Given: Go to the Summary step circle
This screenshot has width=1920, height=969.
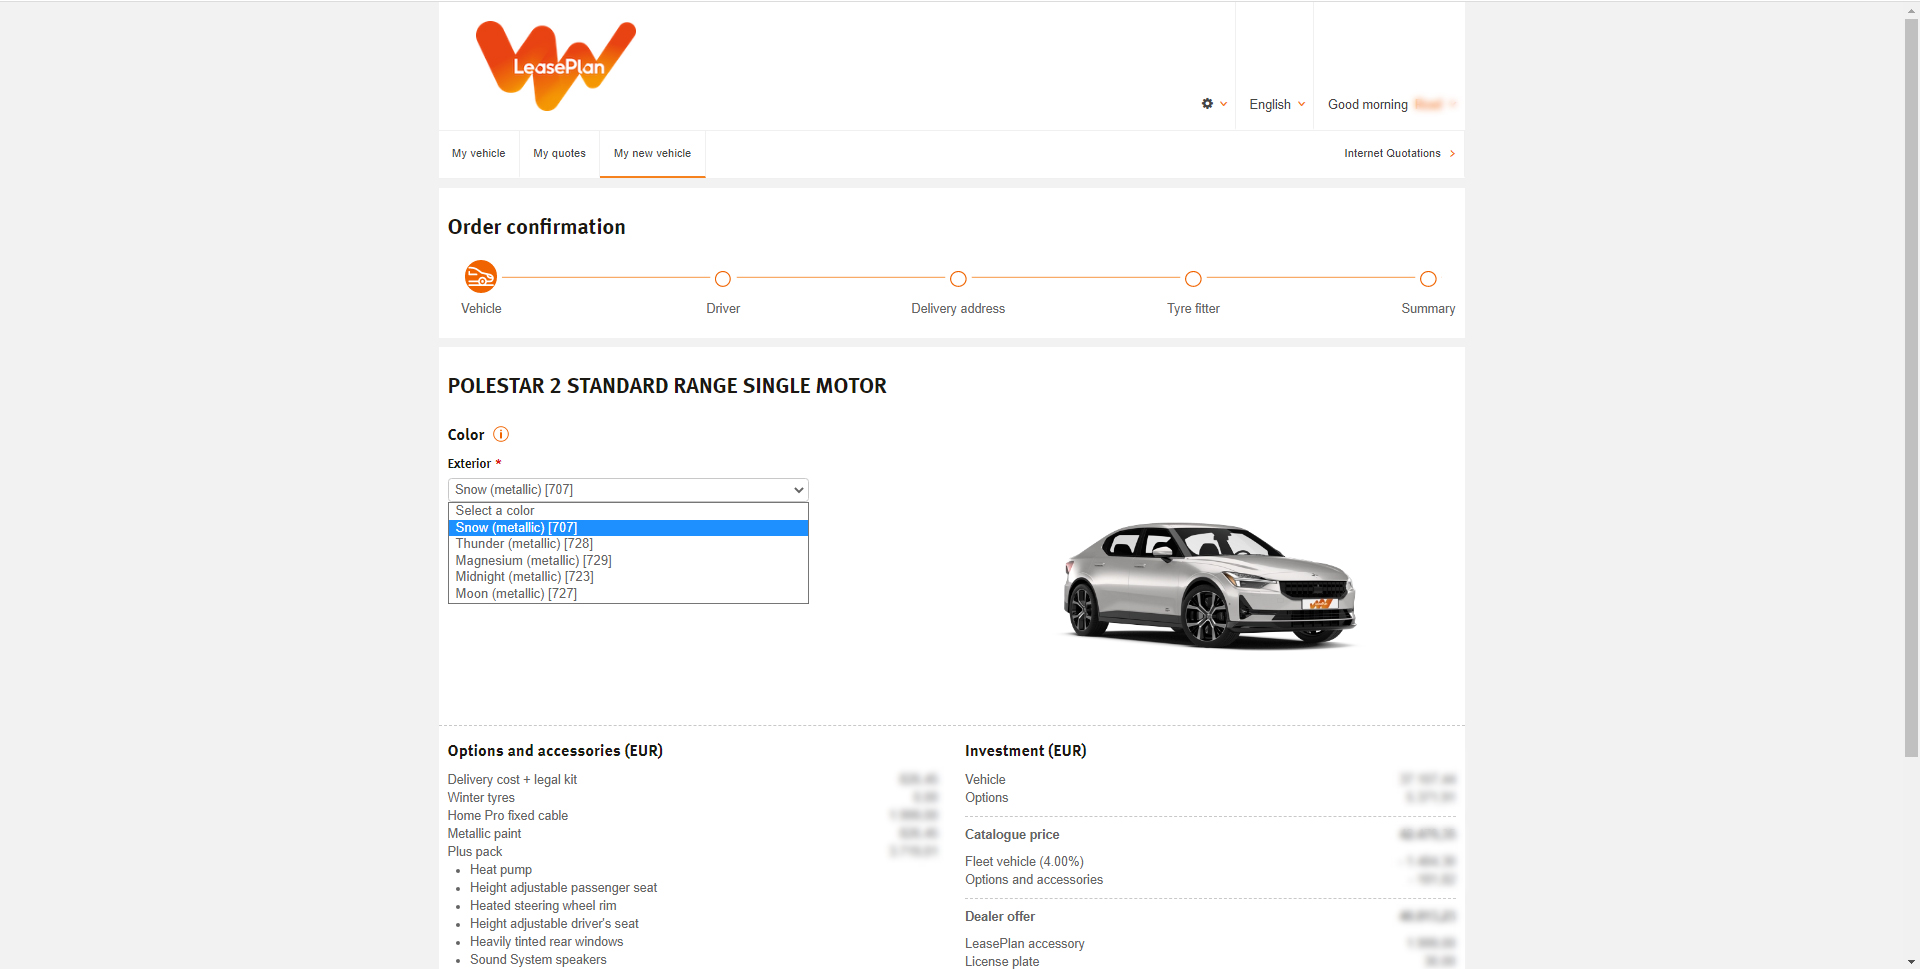Looking at the screenshot, I should coord(1428,279).
